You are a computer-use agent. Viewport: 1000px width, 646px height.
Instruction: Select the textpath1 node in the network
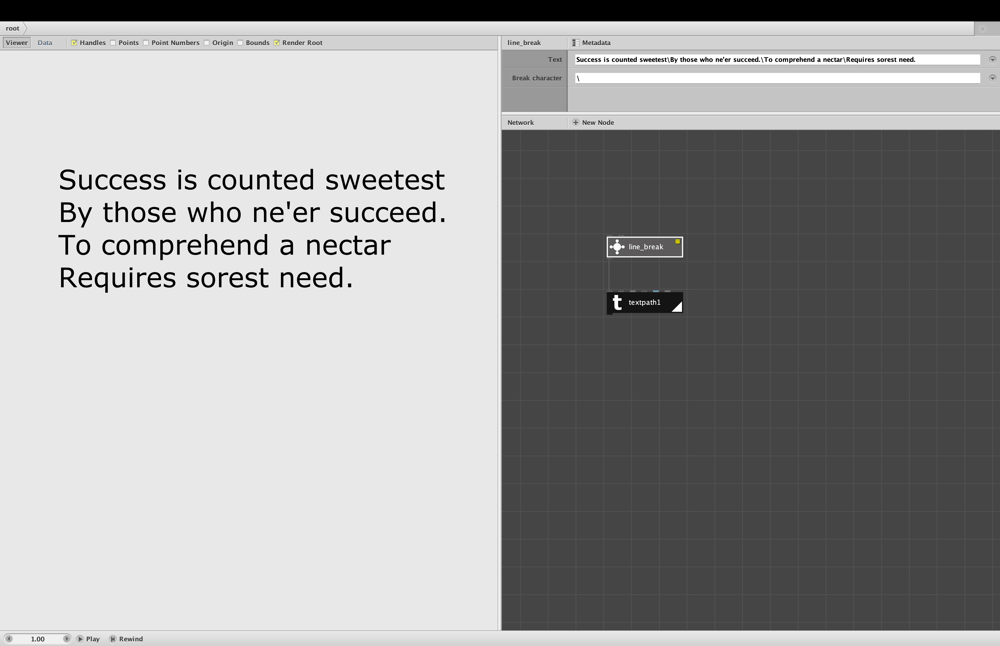[x=645, y=302]
